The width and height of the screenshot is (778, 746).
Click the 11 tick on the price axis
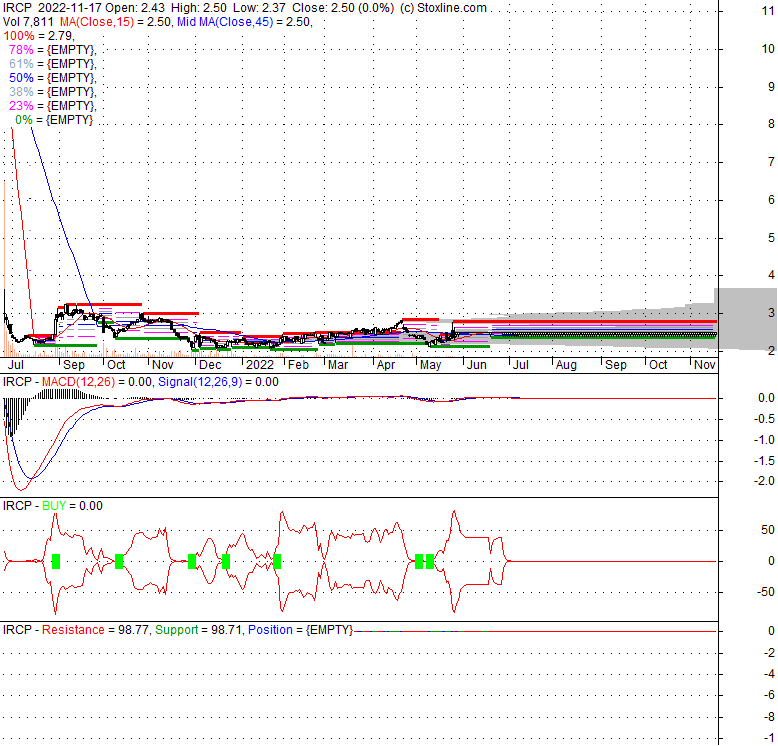tap(768, 11)
